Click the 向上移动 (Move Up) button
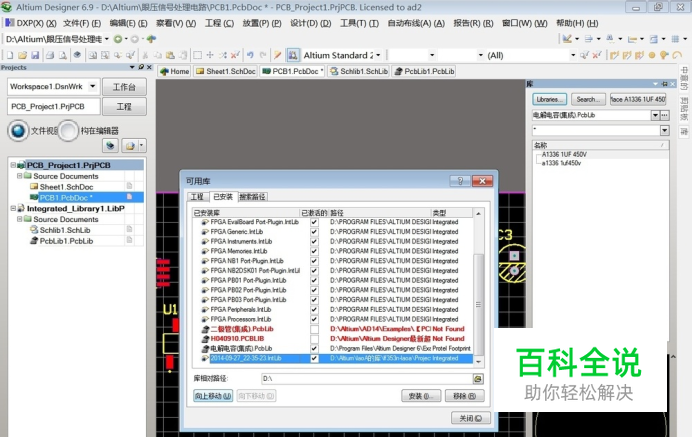This screenshot has width=692, height=437. (x=213, y=396)
